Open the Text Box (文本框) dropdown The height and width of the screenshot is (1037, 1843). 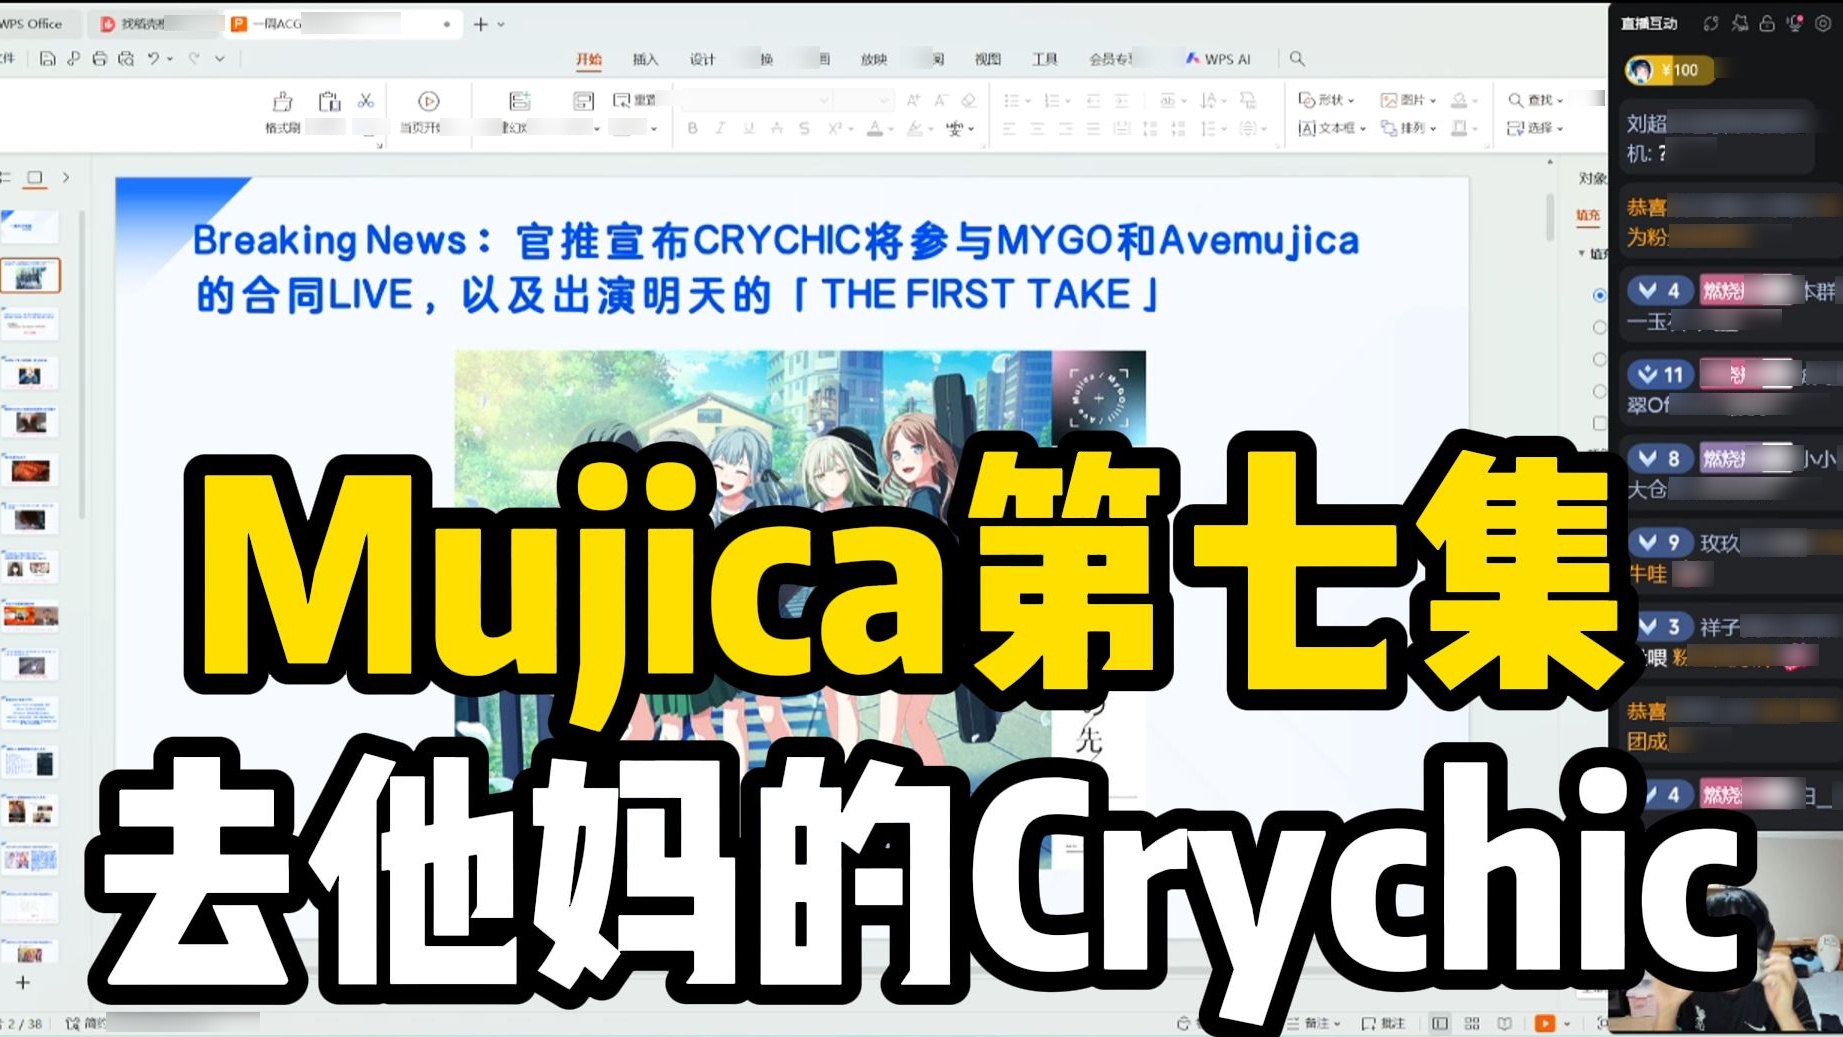tap(1331, 128)
